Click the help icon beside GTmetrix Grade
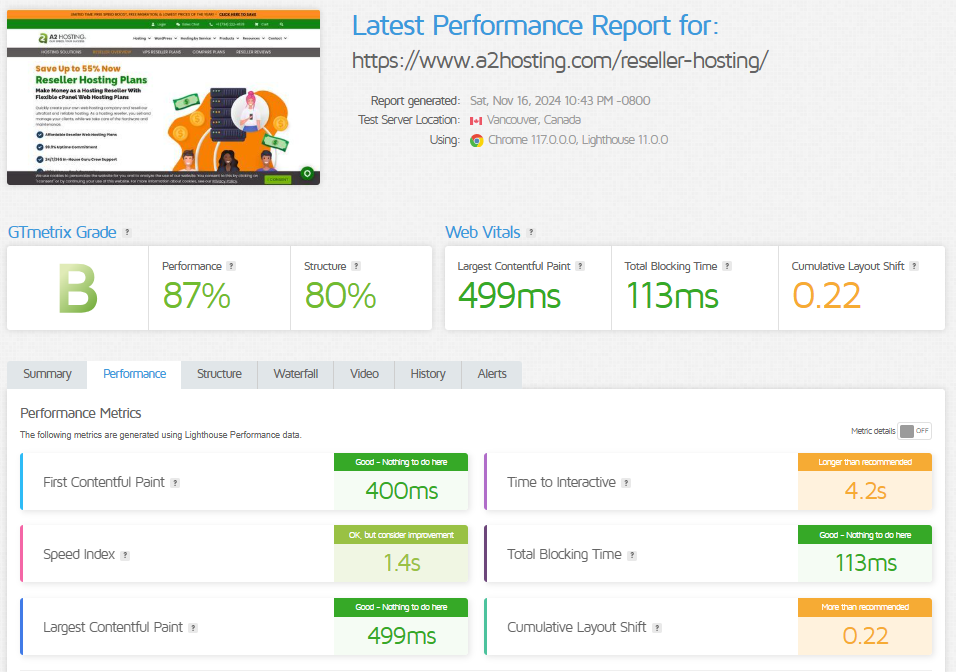This screenshot has height=672, width=956. (127, 232)
